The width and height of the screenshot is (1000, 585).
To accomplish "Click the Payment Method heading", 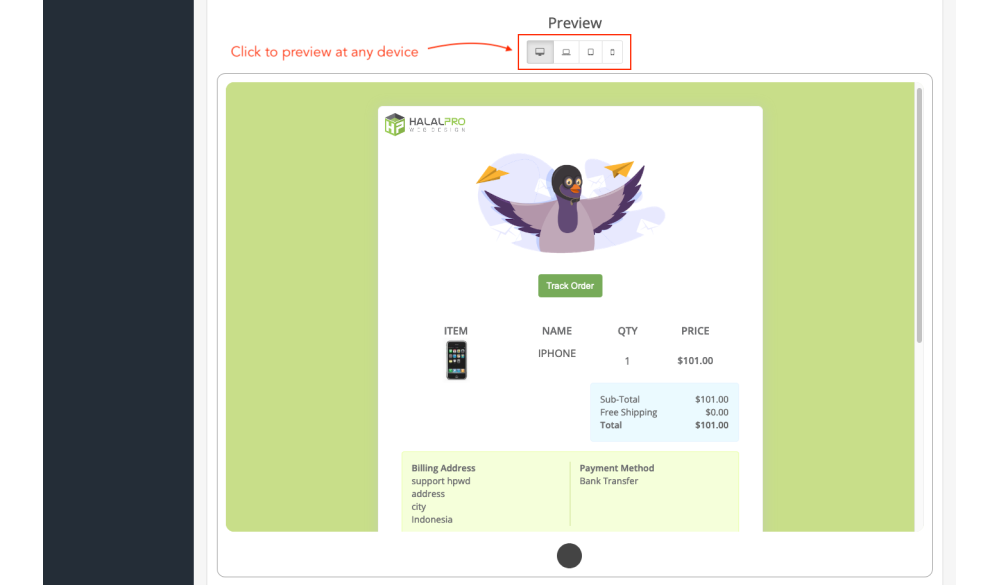I will [x=617, y=468].
